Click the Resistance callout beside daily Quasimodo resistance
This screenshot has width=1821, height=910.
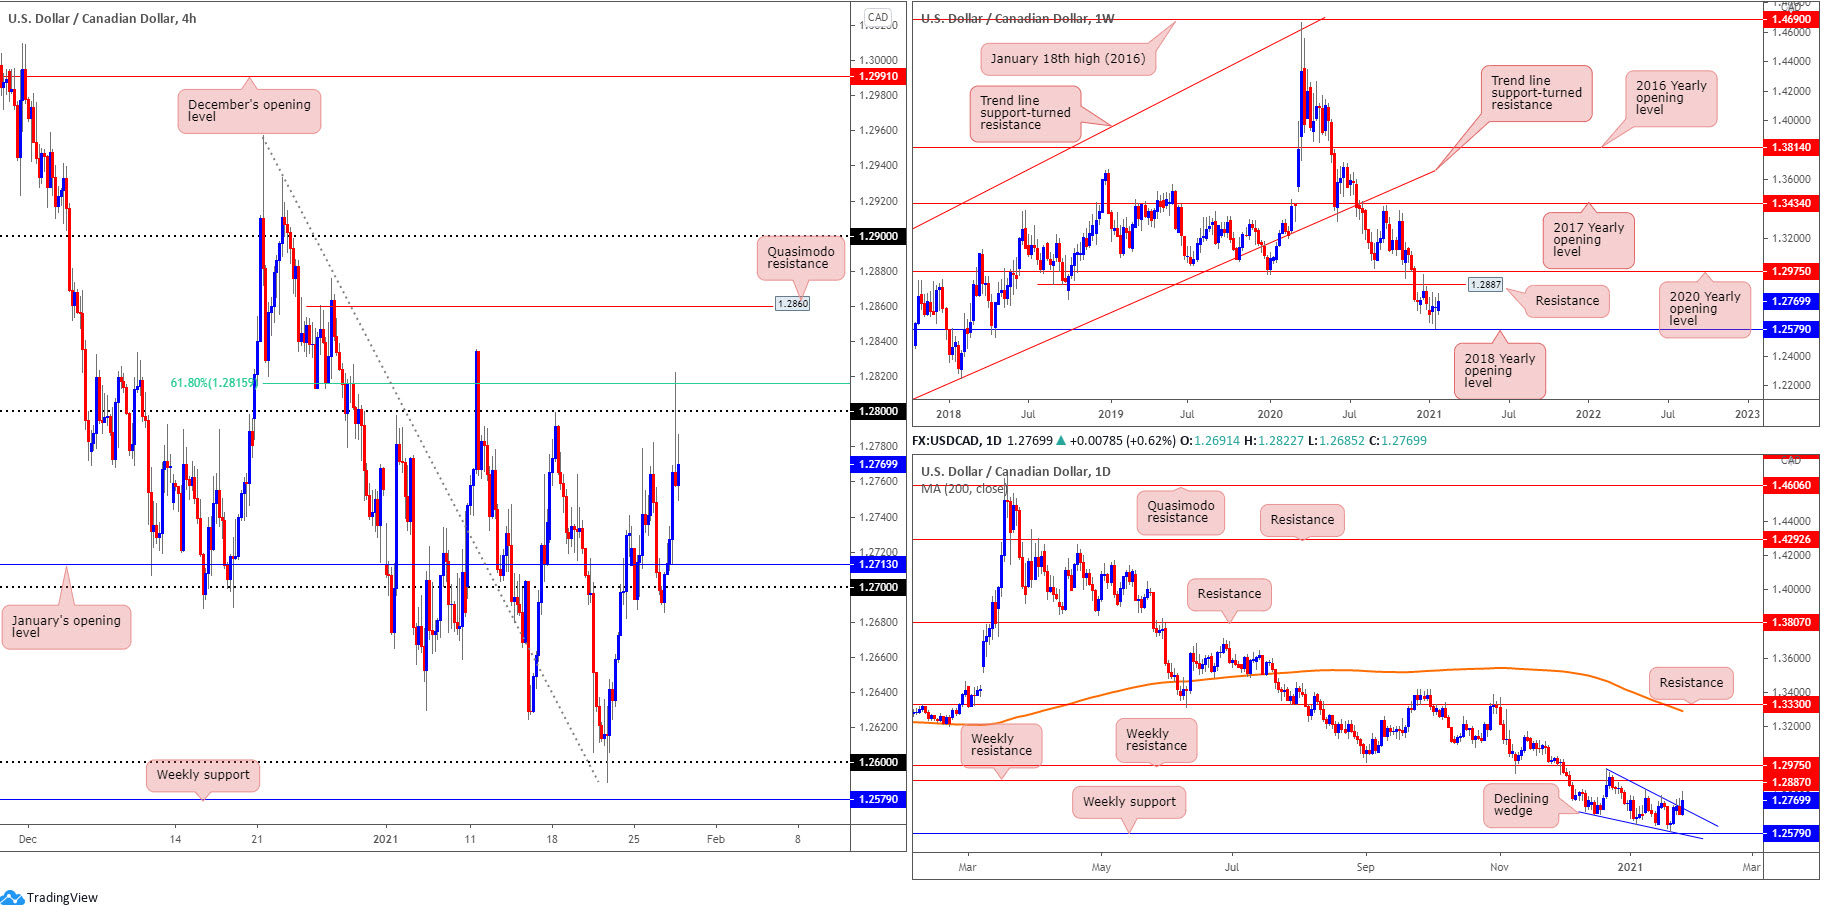pyautogui.click(x=1302, y=520)
